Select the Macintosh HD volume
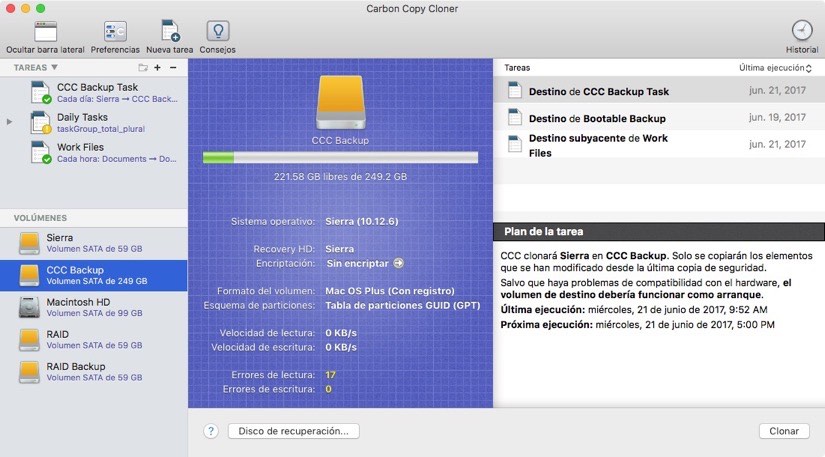The image size is (825, 457). pyautogui.click(x=94, y=307)
